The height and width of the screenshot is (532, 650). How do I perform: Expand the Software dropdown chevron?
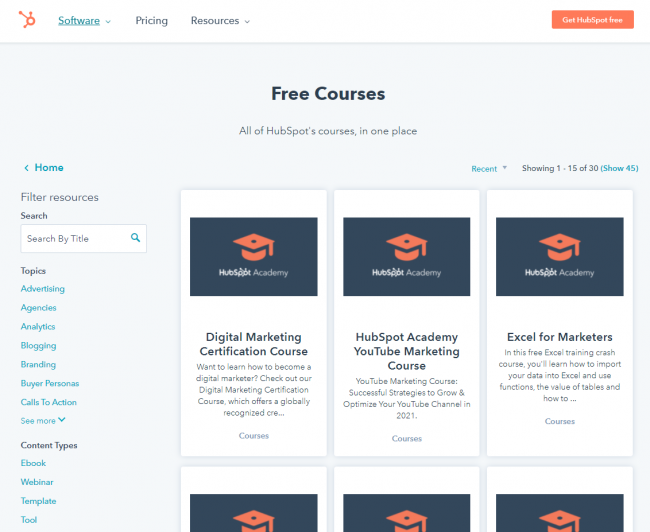108,22
